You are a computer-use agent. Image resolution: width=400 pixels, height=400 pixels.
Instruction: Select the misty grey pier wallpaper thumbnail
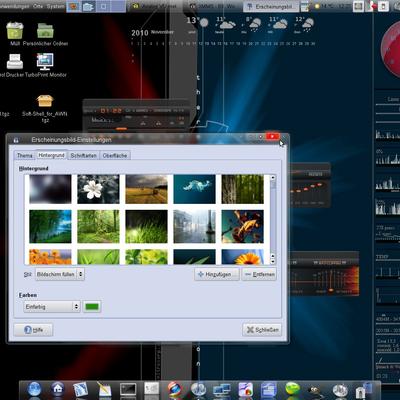coord(194,226)
